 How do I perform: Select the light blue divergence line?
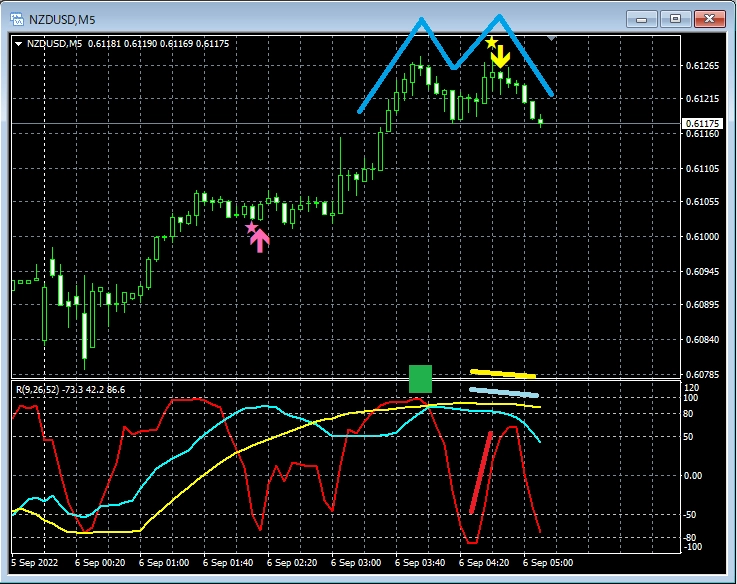coord(504,392)
